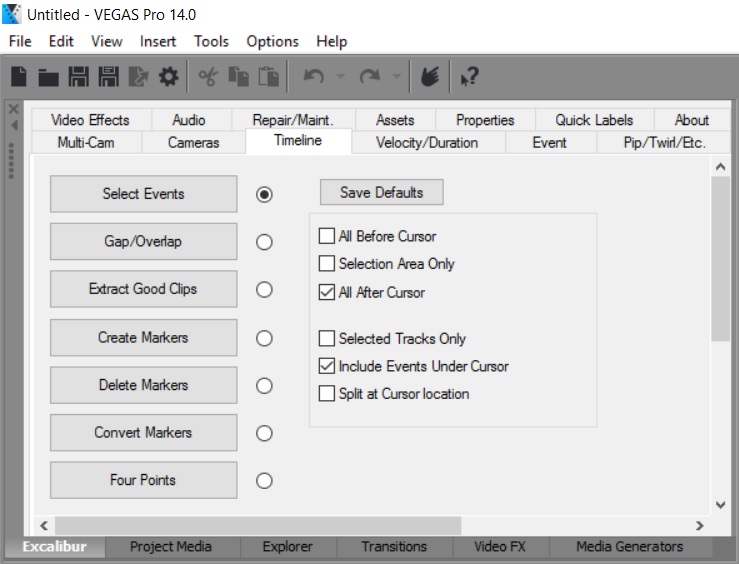The height and width of the screenshot is (564, 739).
Task: Click the What's This help icon
Action: pos(468,77)
